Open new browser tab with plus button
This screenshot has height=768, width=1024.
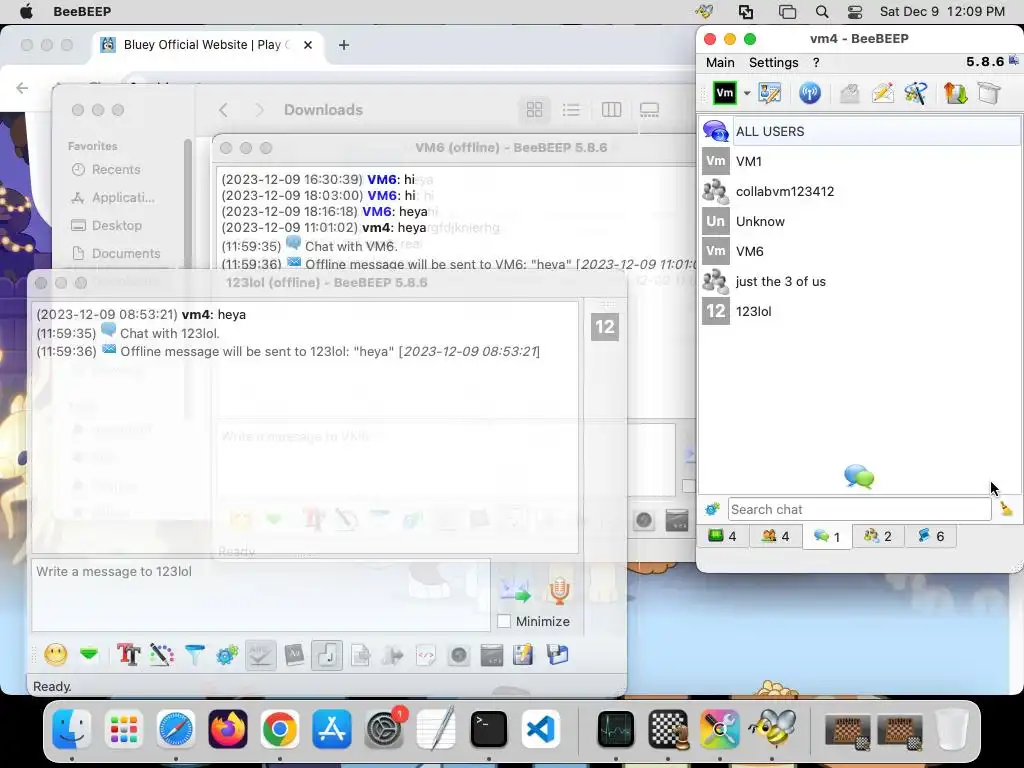click(x=344, y=45)
